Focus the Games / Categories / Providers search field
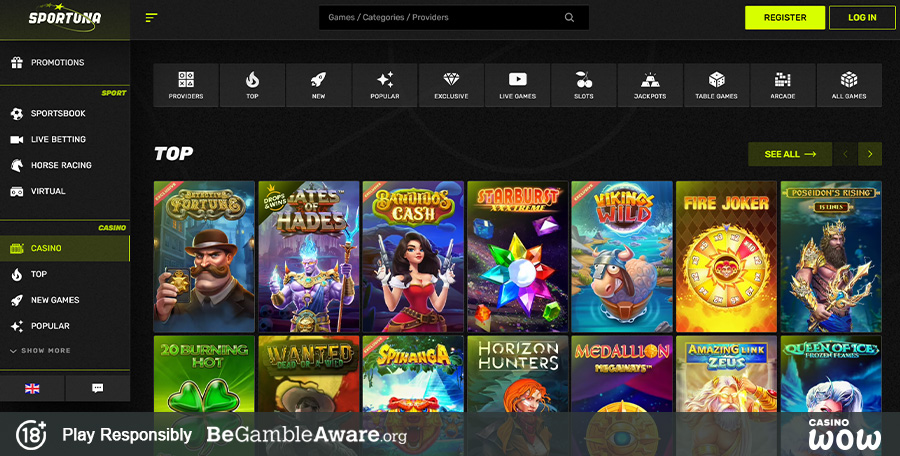The width and height of the screenshot is (900, 456). coord(454,18)
